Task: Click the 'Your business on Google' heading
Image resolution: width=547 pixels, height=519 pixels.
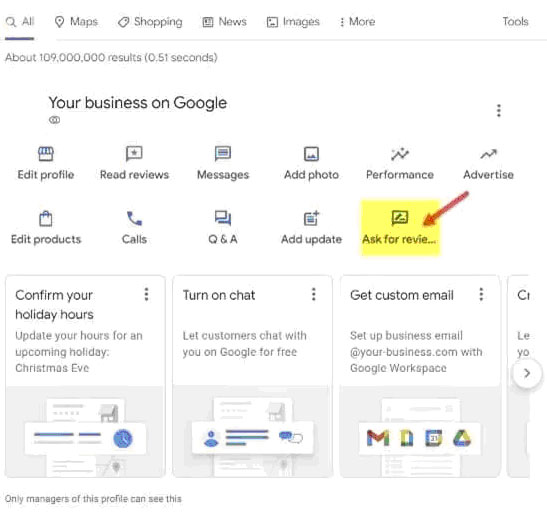Action: click(137, 103)
